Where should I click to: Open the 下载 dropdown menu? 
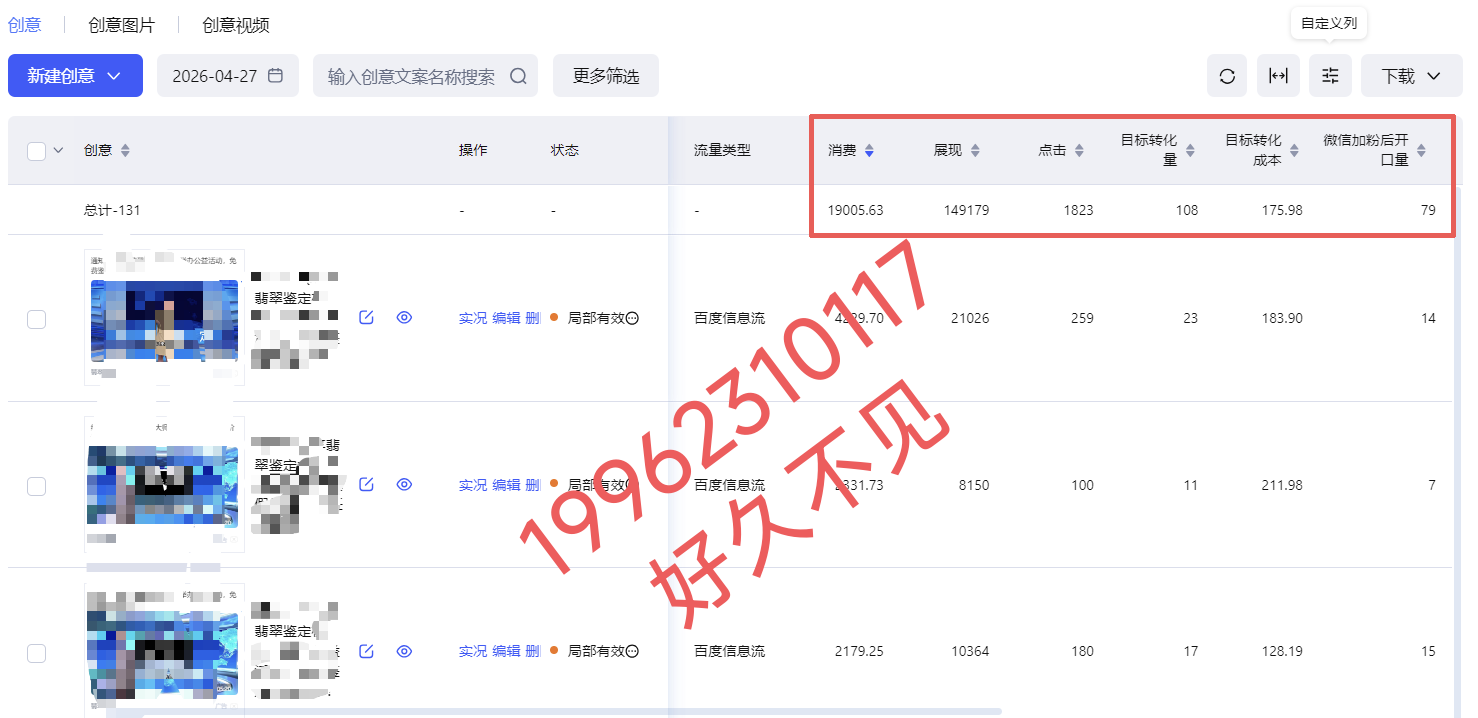tap(1411, 76)
